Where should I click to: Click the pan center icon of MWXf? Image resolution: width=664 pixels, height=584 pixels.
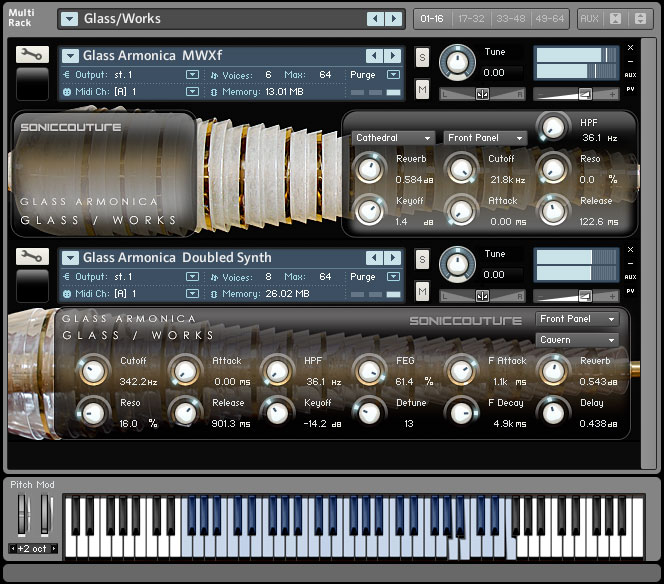click(x=482, y=94)
